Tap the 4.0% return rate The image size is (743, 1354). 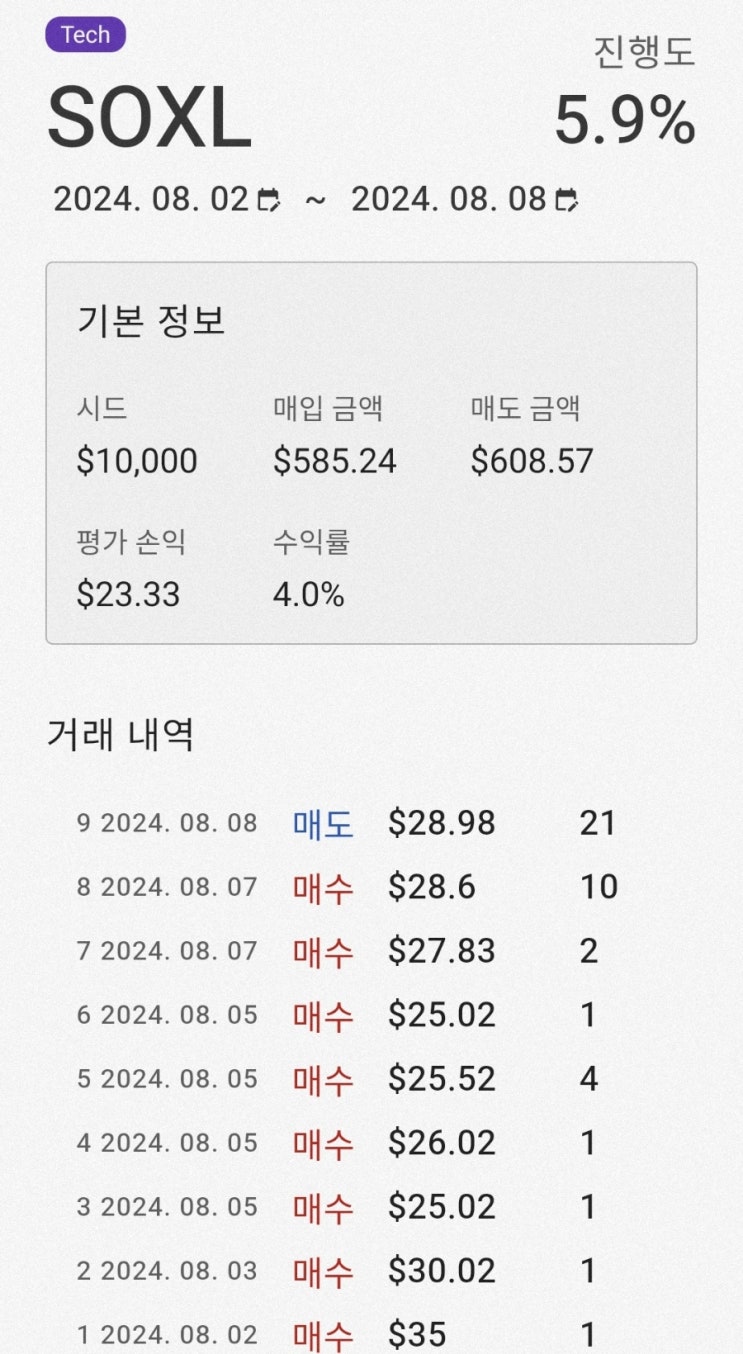pos(308,595)
